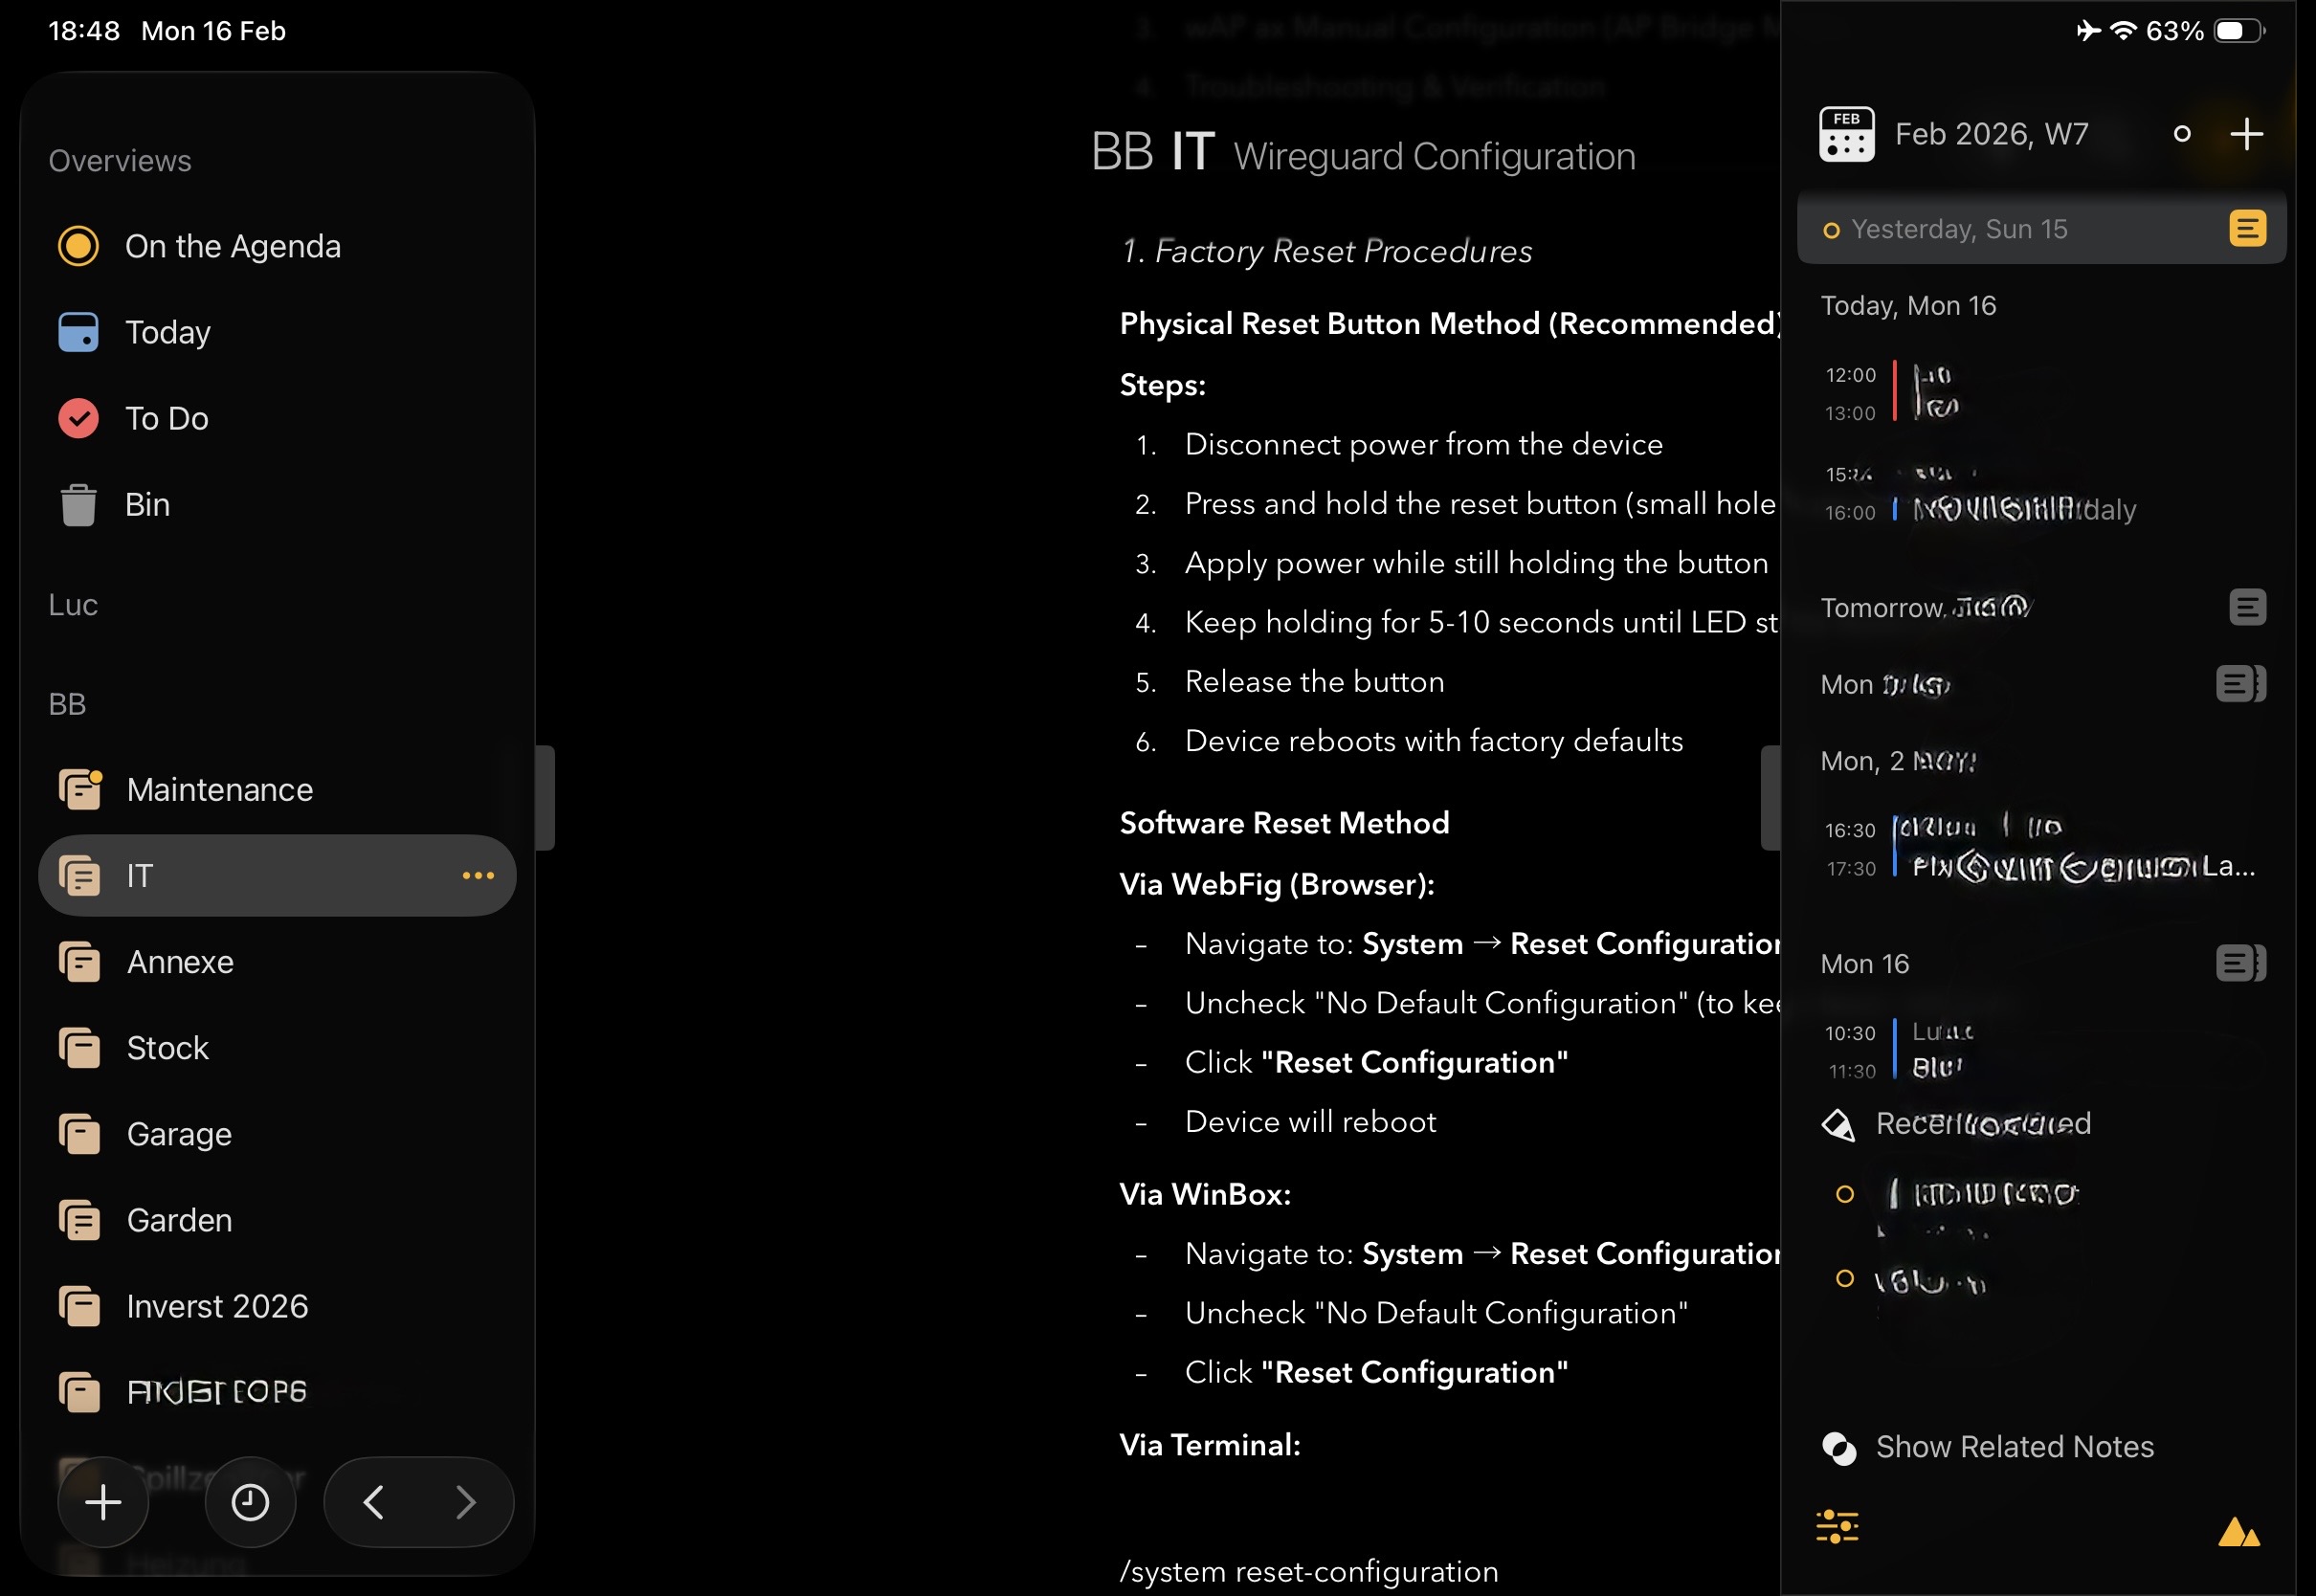Screen dimensions: 2316x1596
Task: Open the Feb calendar icon
Action: click(x=1846, y=134)
